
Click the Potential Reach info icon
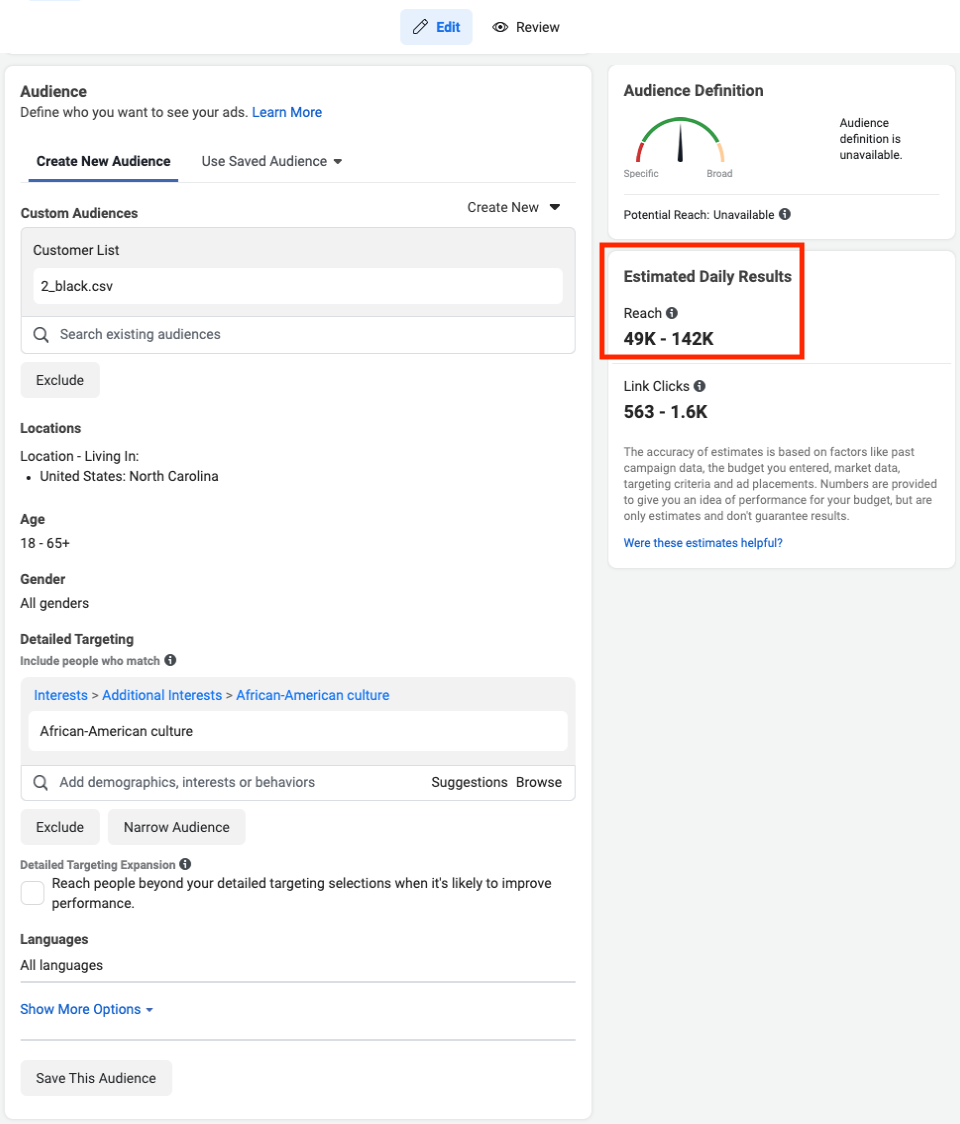[785, 214]
